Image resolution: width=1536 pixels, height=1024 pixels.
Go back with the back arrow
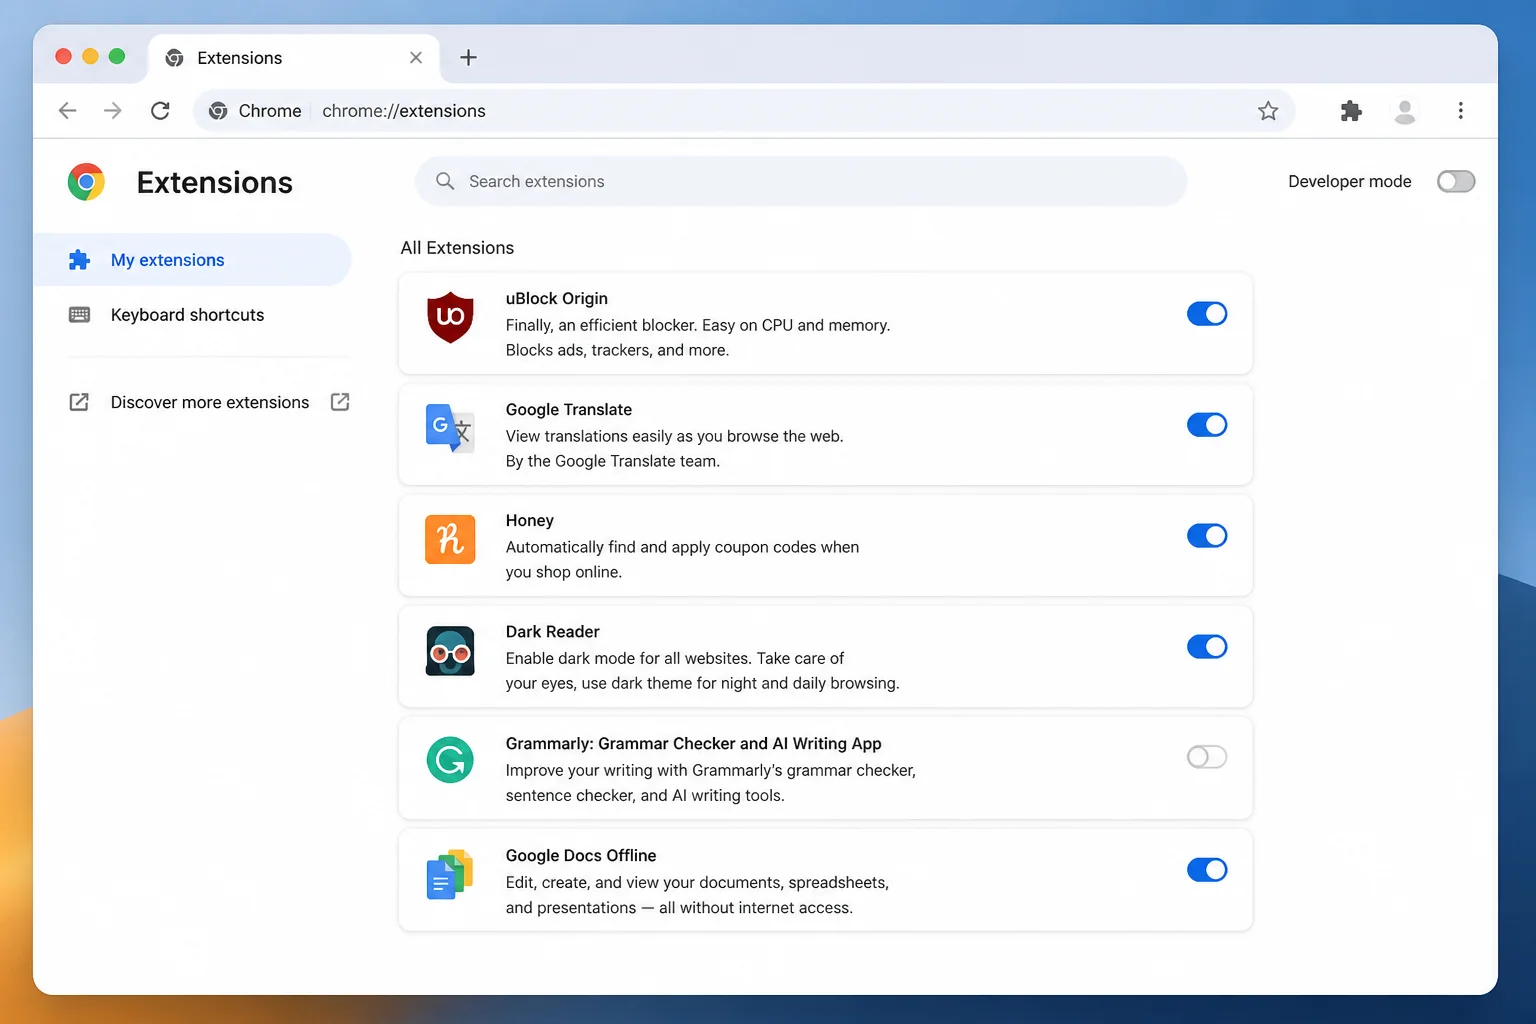(x=67, y=111)
